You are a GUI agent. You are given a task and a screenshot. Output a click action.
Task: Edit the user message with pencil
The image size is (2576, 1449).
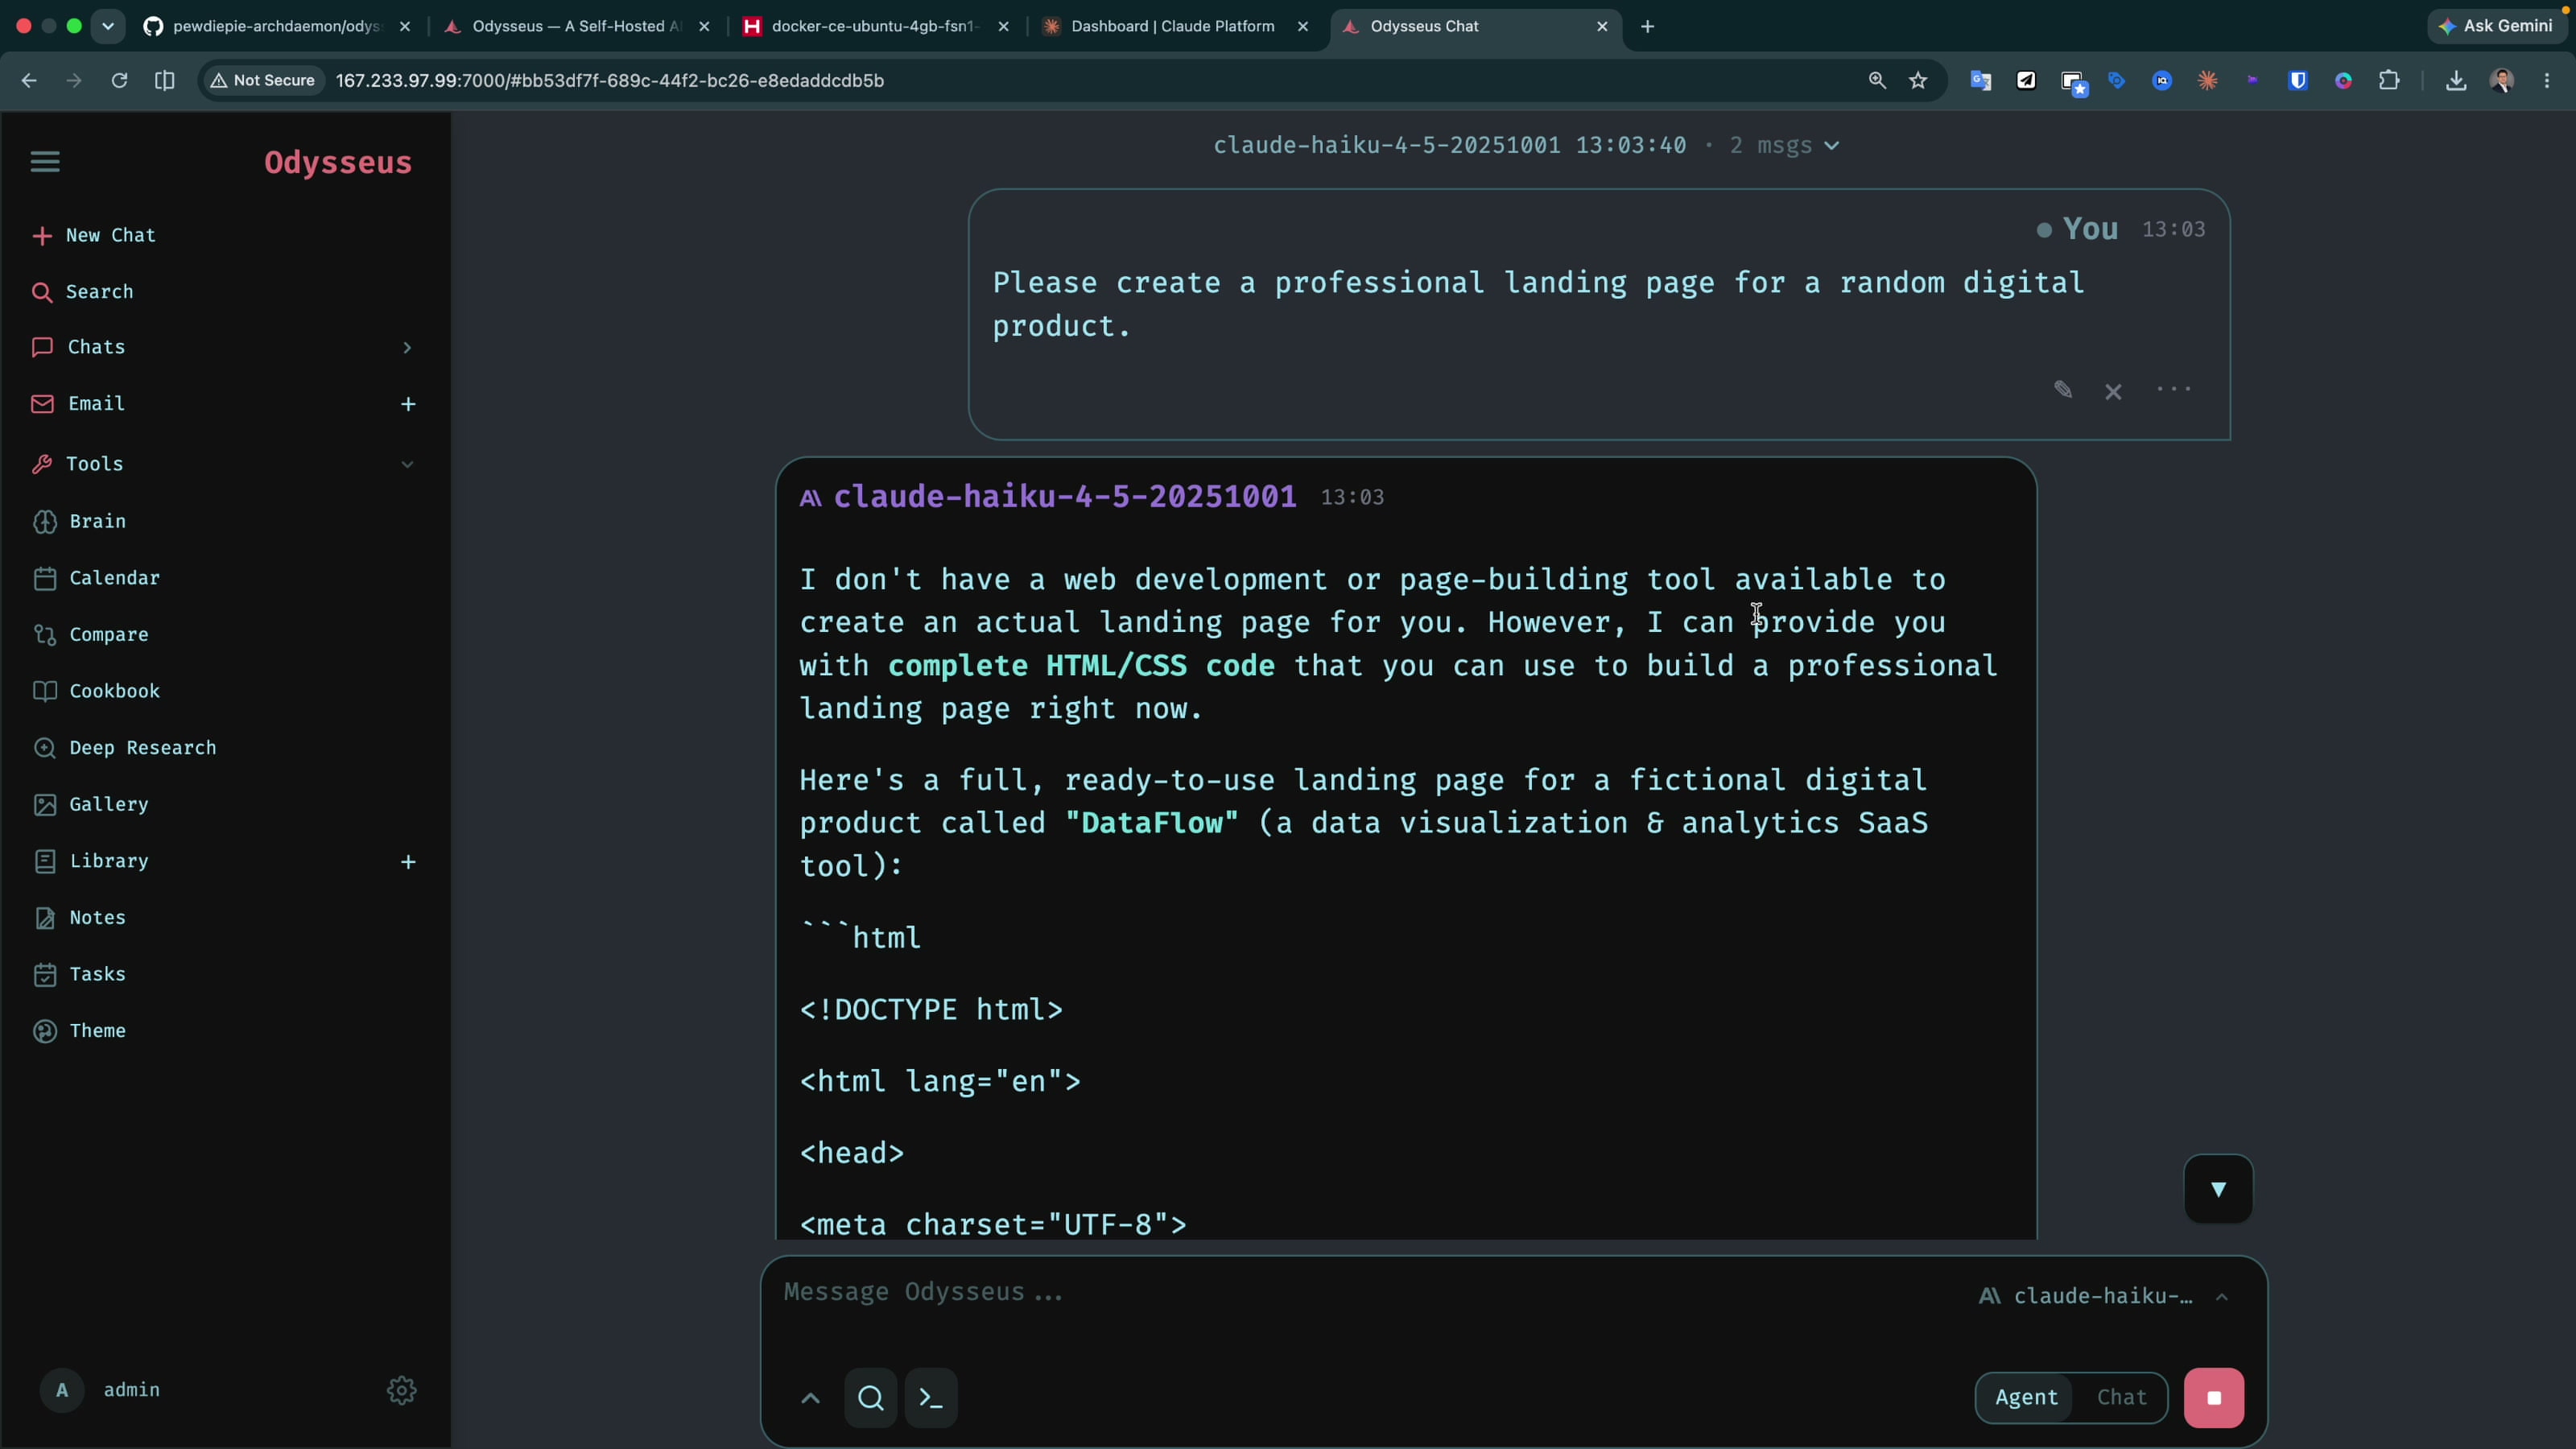pyautogui.click(x=2062, y=390)
